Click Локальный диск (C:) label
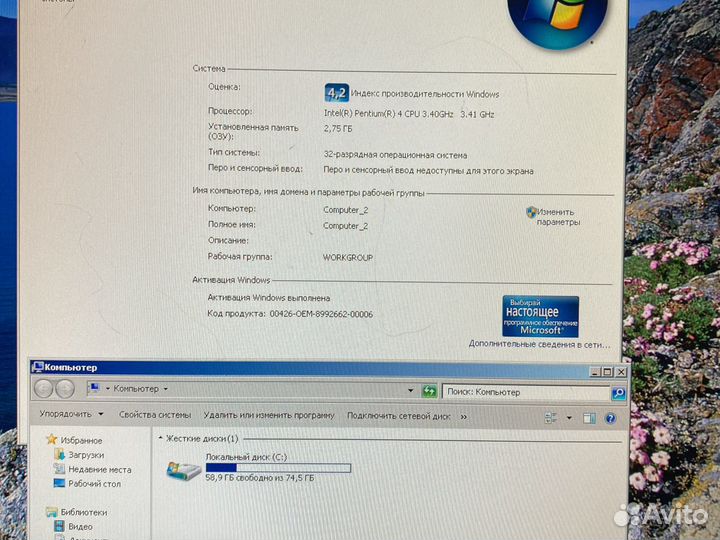 coord(246,457)
